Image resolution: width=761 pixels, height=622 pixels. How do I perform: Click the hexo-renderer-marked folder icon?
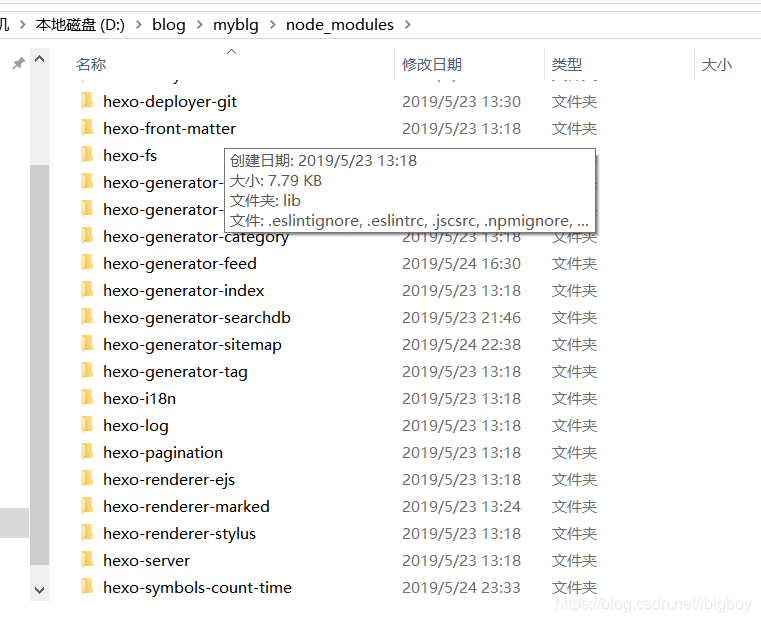(x=87, y=506)
